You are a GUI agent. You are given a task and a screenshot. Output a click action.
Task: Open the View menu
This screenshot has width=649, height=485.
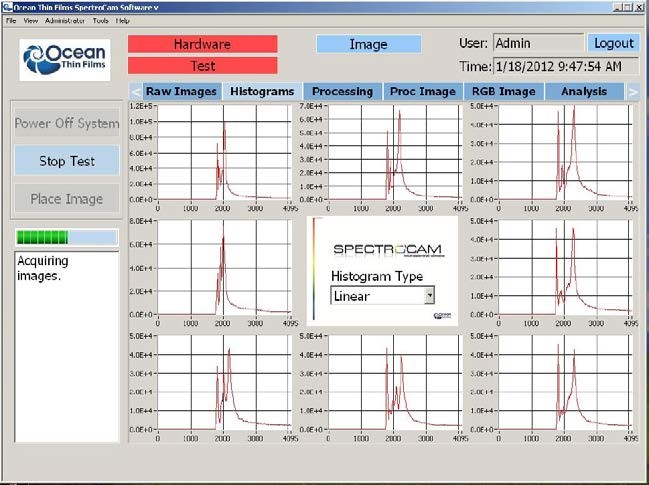point(31,20)
